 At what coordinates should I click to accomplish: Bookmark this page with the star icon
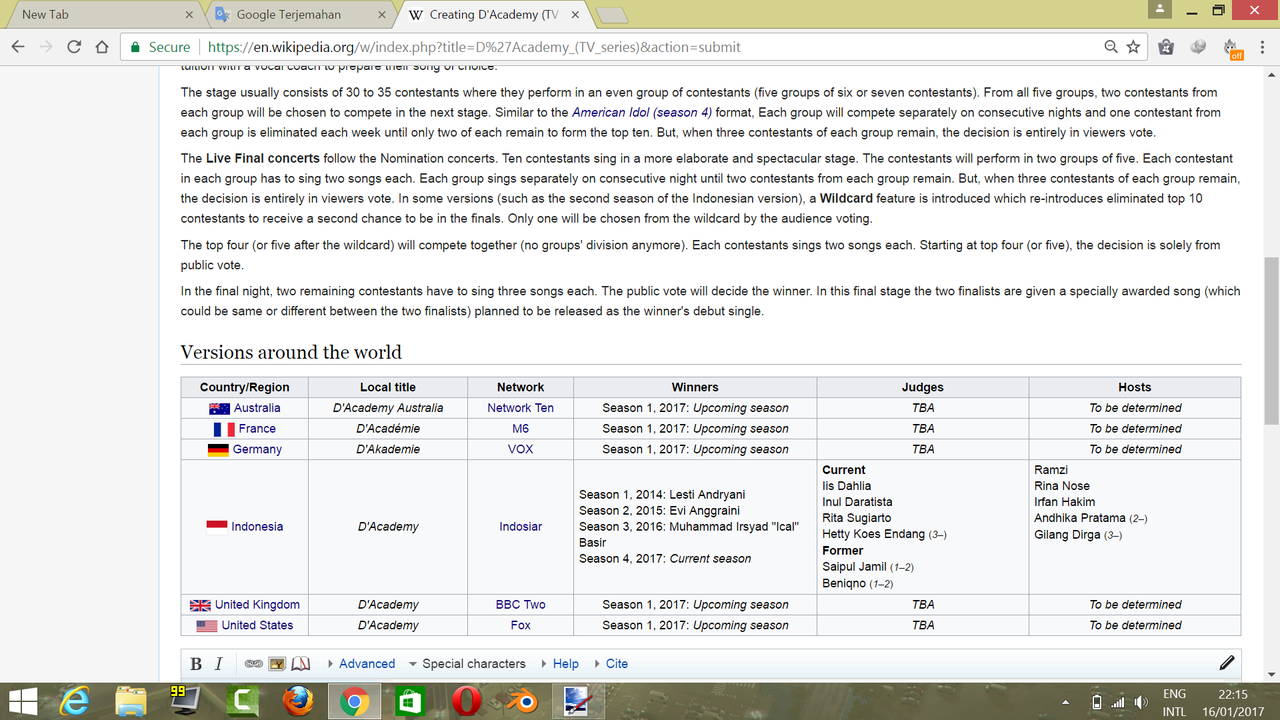point(1133,47)
